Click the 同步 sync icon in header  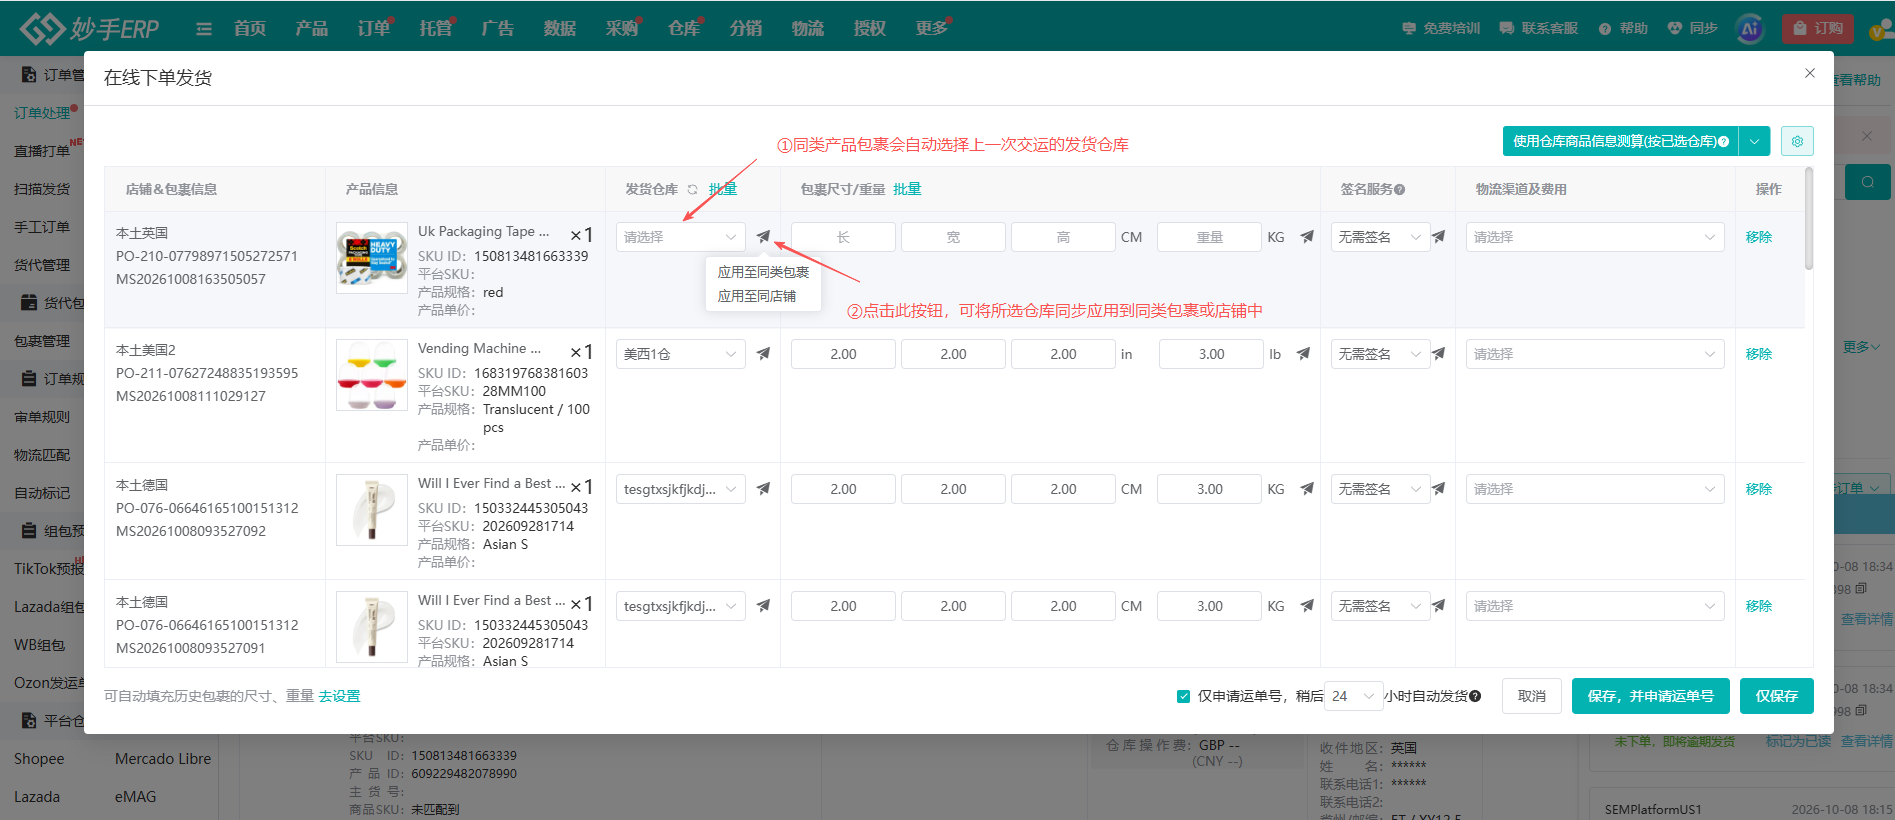point(1675,29)
